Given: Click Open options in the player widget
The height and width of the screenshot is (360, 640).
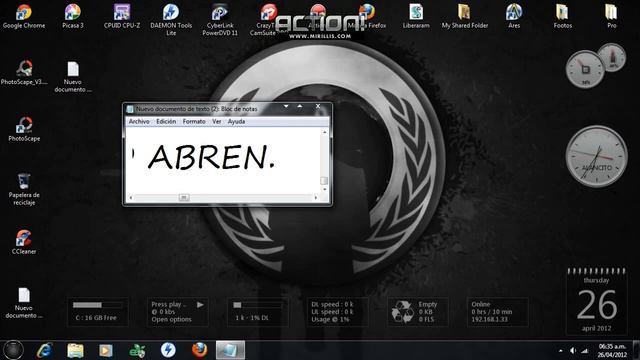Looking at the screenshot, I should coord(171,319).
